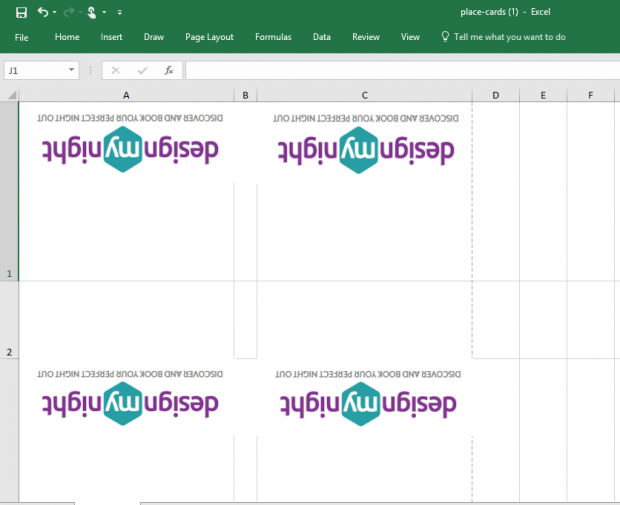Toggle Touch/Mouse mode icon

pyautogui.click(x=91, y=13)
